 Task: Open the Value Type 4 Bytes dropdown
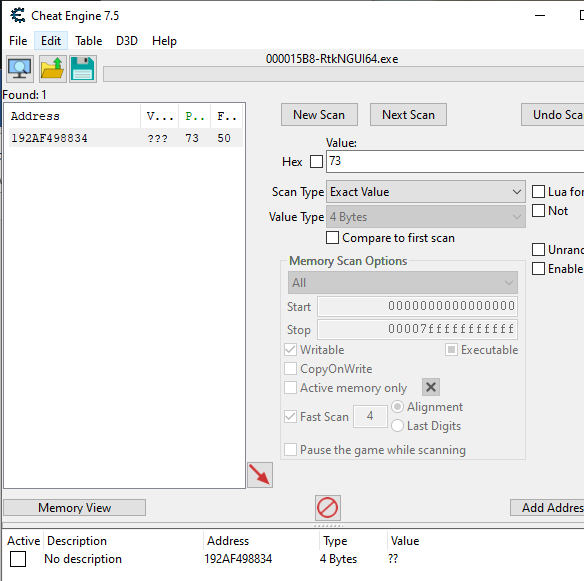point(426,217)
